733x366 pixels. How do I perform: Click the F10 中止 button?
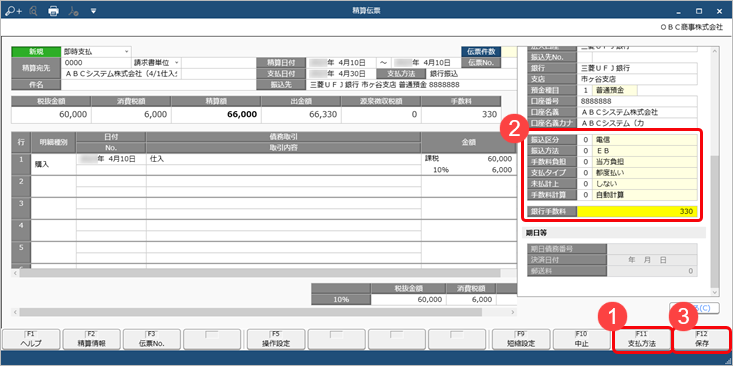(x=581, y=339)
